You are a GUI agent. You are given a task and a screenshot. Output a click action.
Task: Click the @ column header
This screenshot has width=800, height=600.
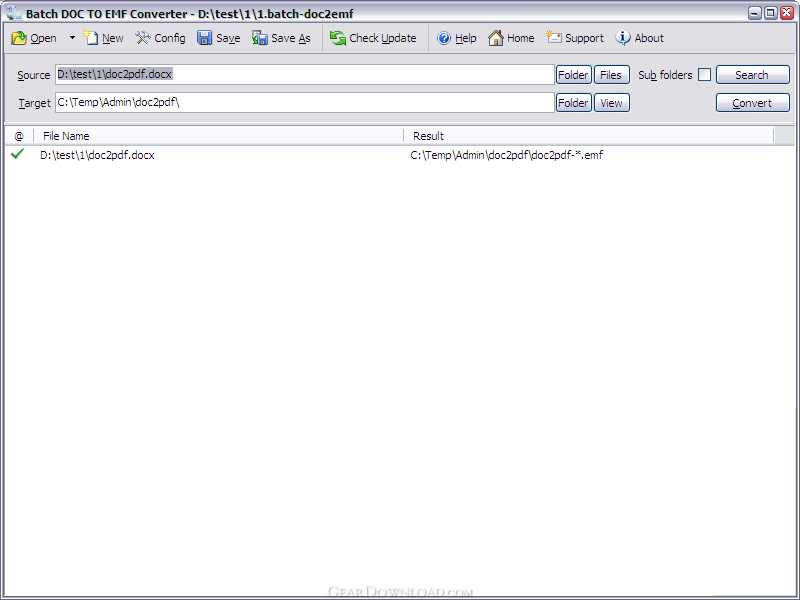point(19,136)
